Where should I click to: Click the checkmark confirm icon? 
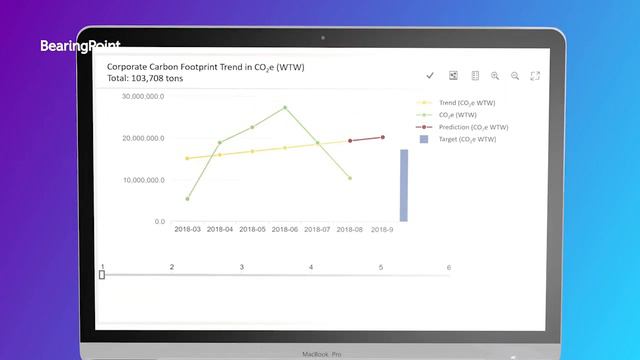pos(430,76)
